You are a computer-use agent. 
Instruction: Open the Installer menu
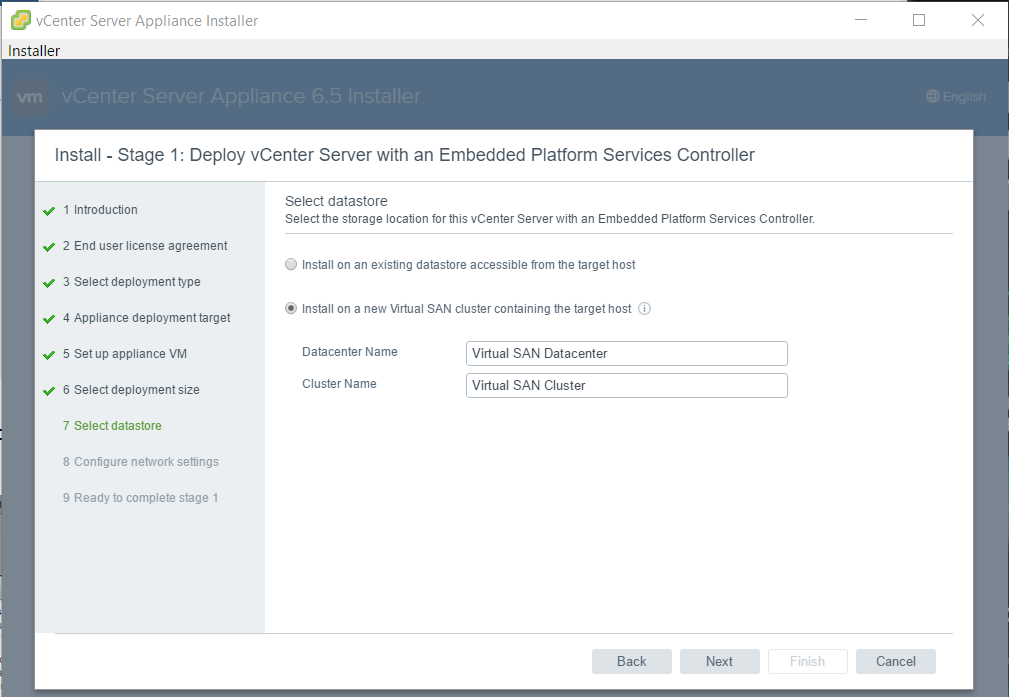pyautogui.click(x=33, y=51)
